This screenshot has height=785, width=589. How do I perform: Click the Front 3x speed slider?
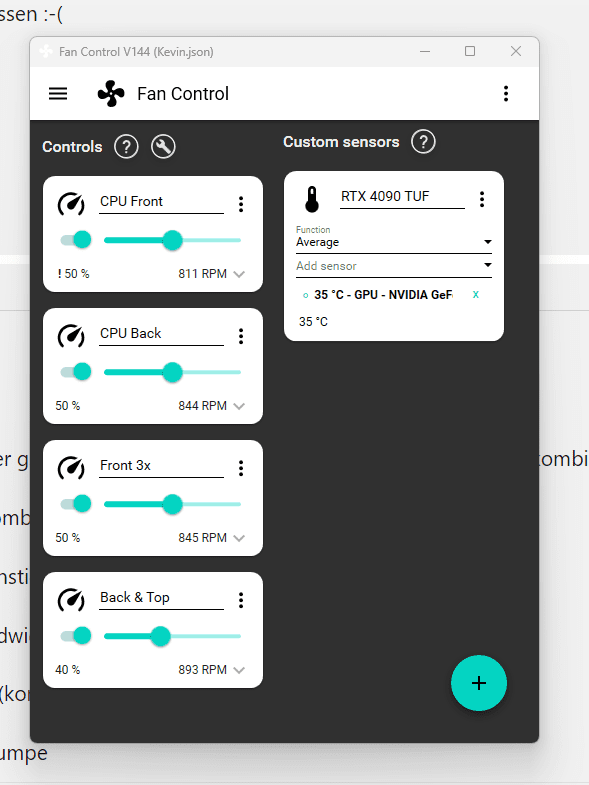click(172, 504)
